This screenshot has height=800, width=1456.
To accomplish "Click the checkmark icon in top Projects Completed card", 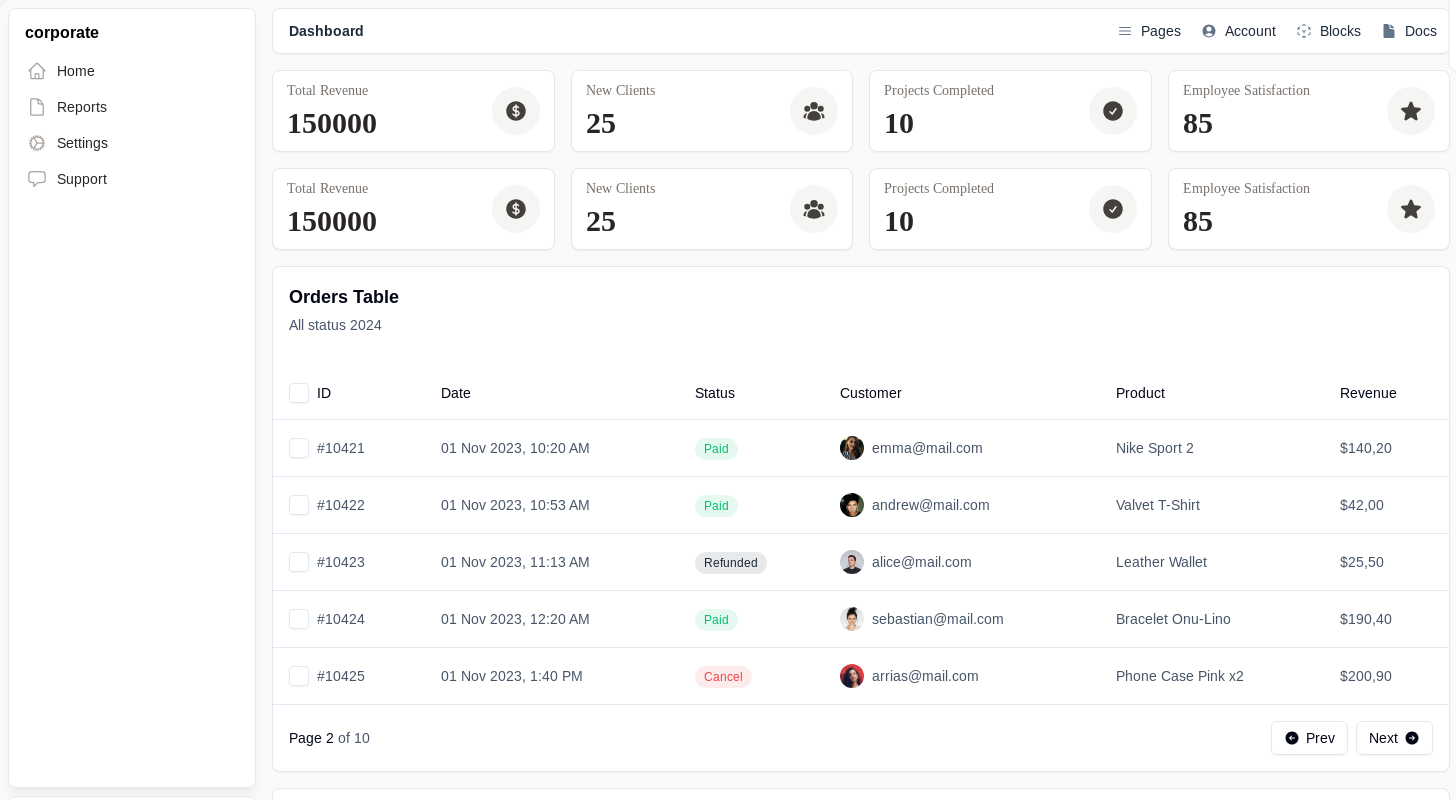I will point(1113,111).
